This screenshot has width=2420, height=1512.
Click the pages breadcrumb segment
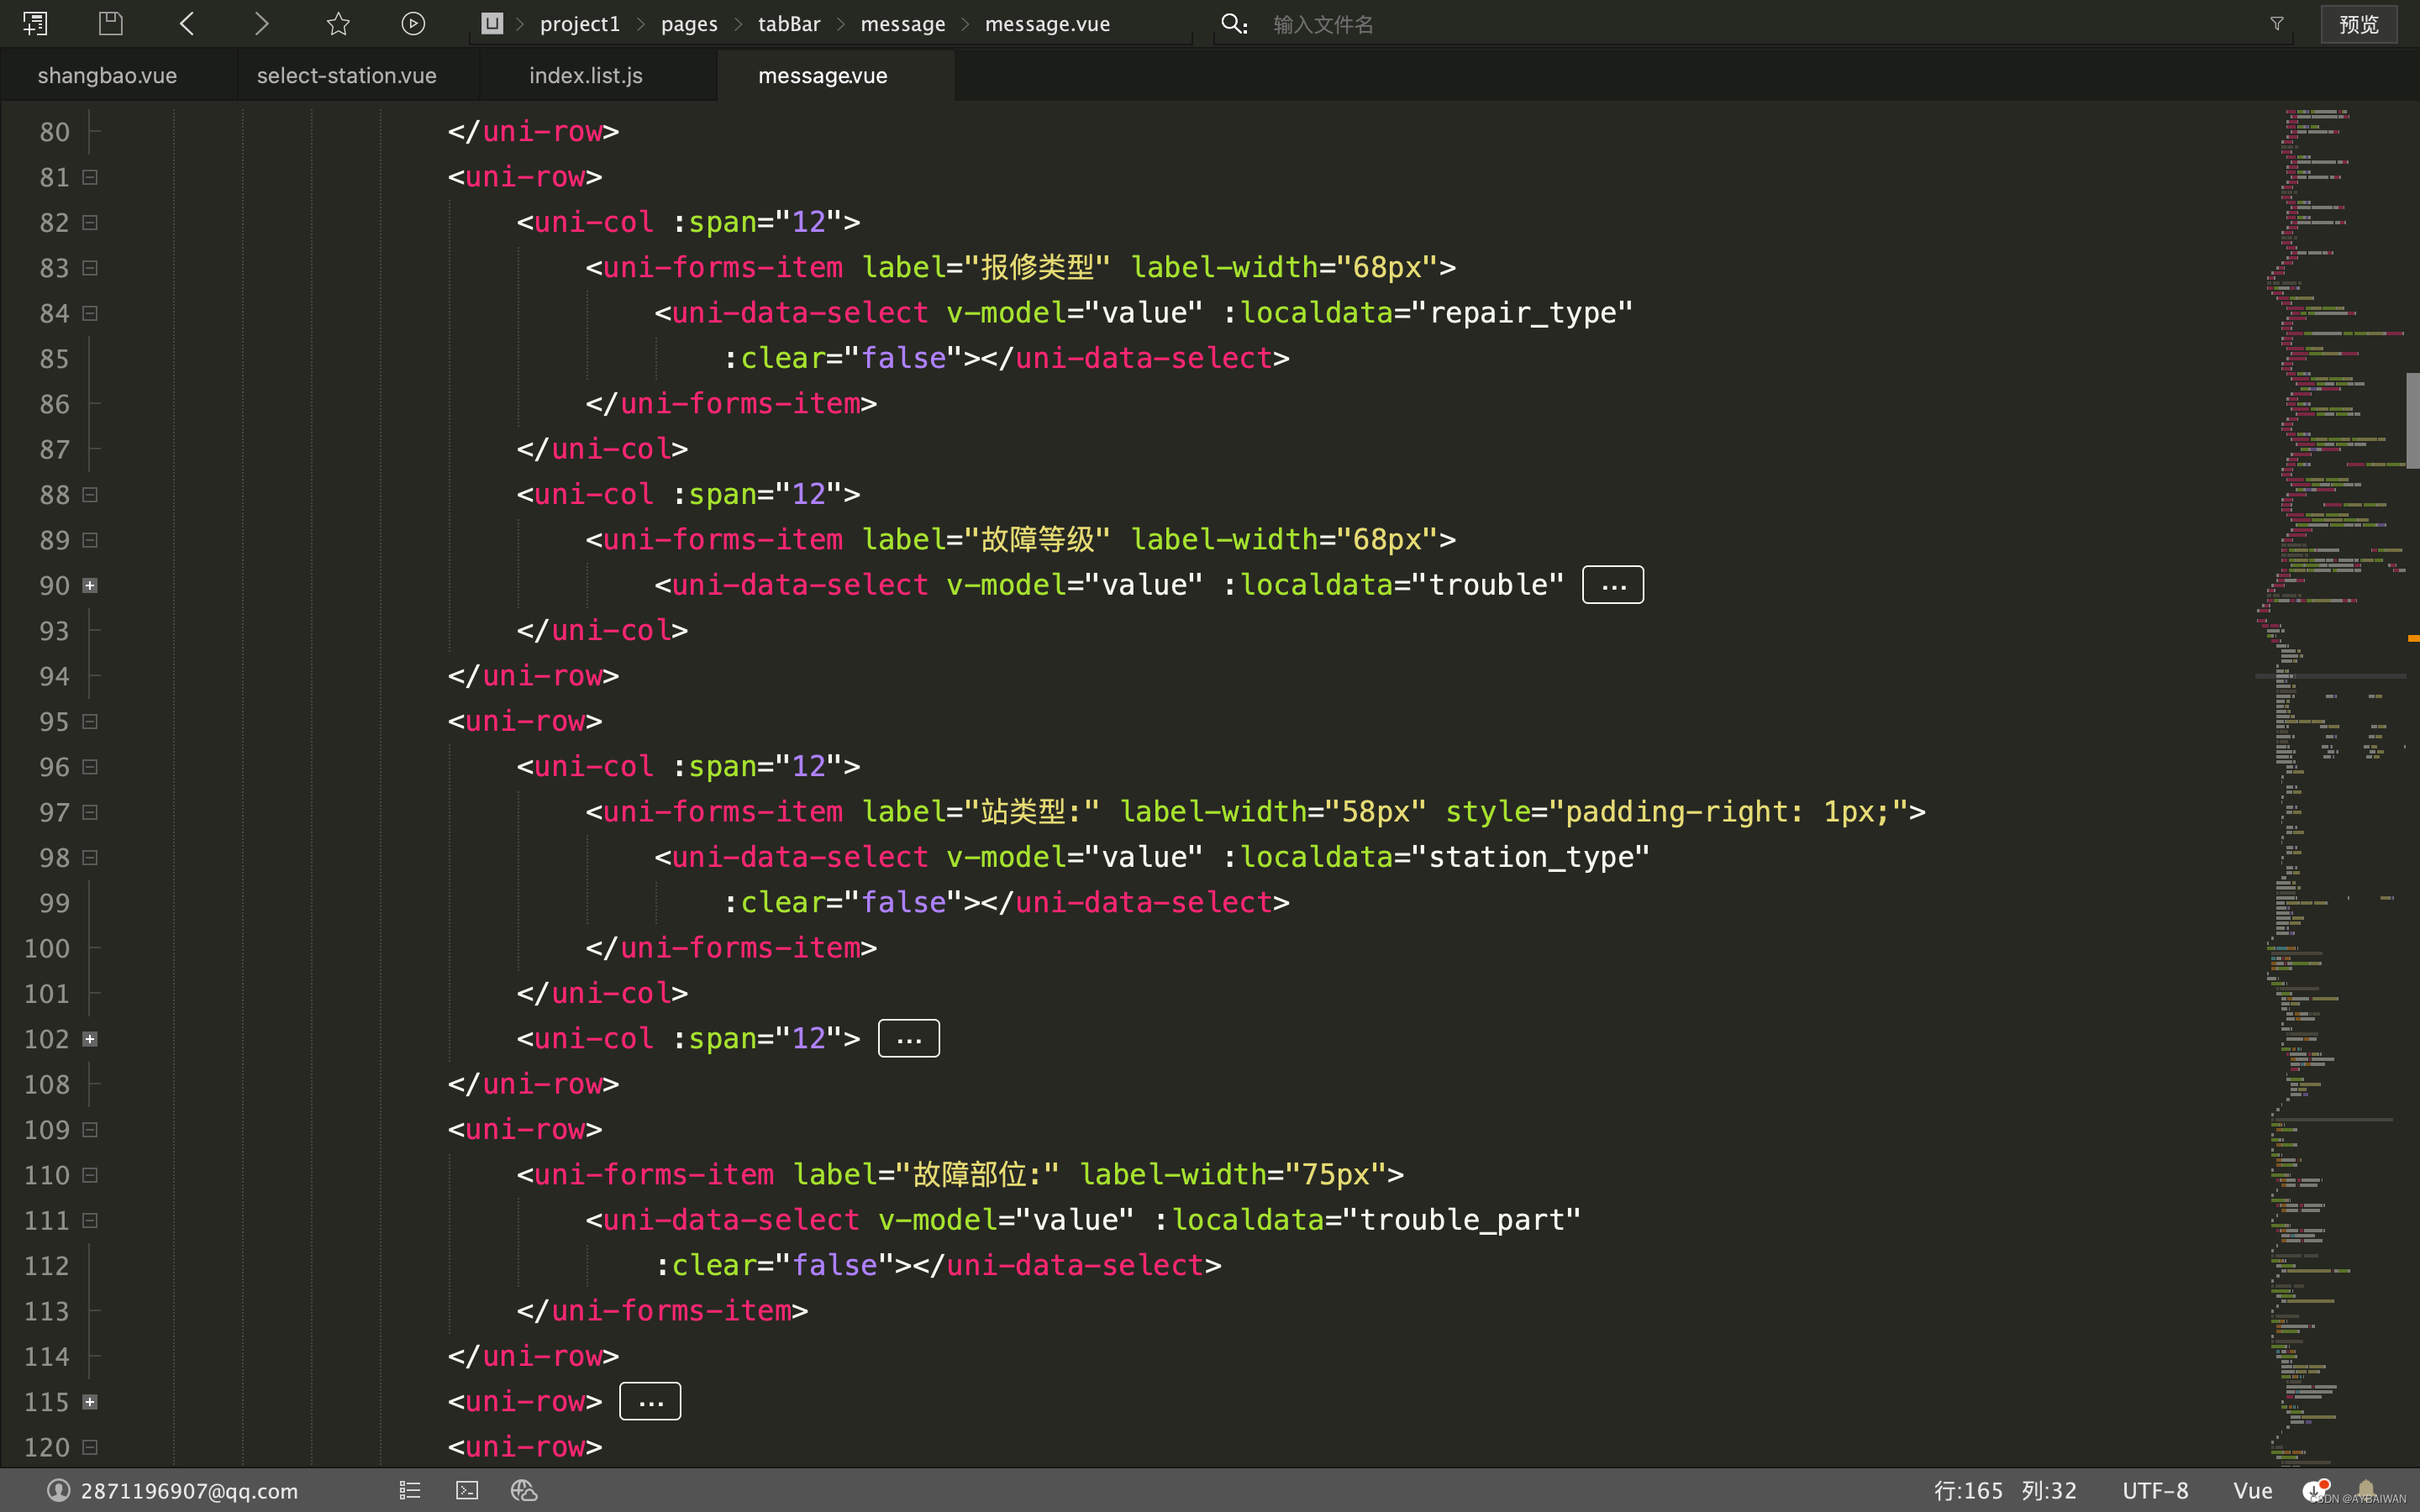[689, 24]
